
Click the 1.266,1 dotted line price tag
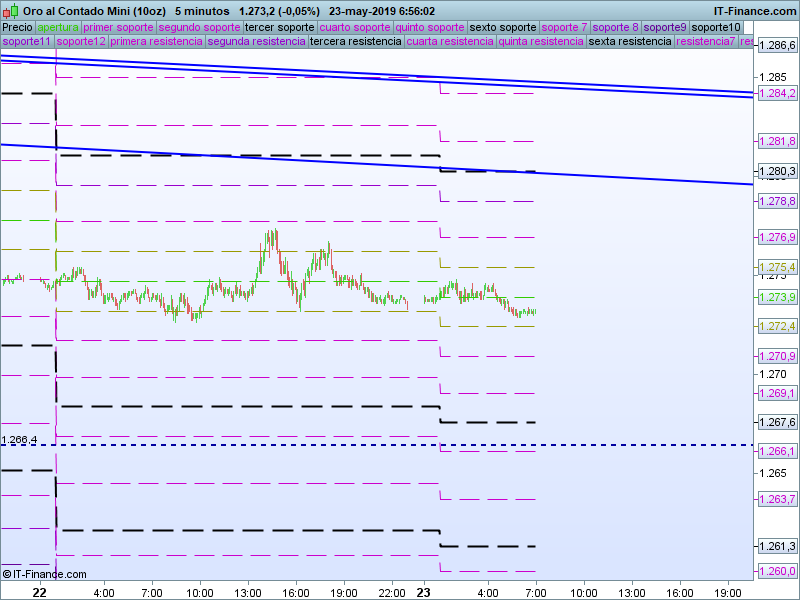coord(778,451)
